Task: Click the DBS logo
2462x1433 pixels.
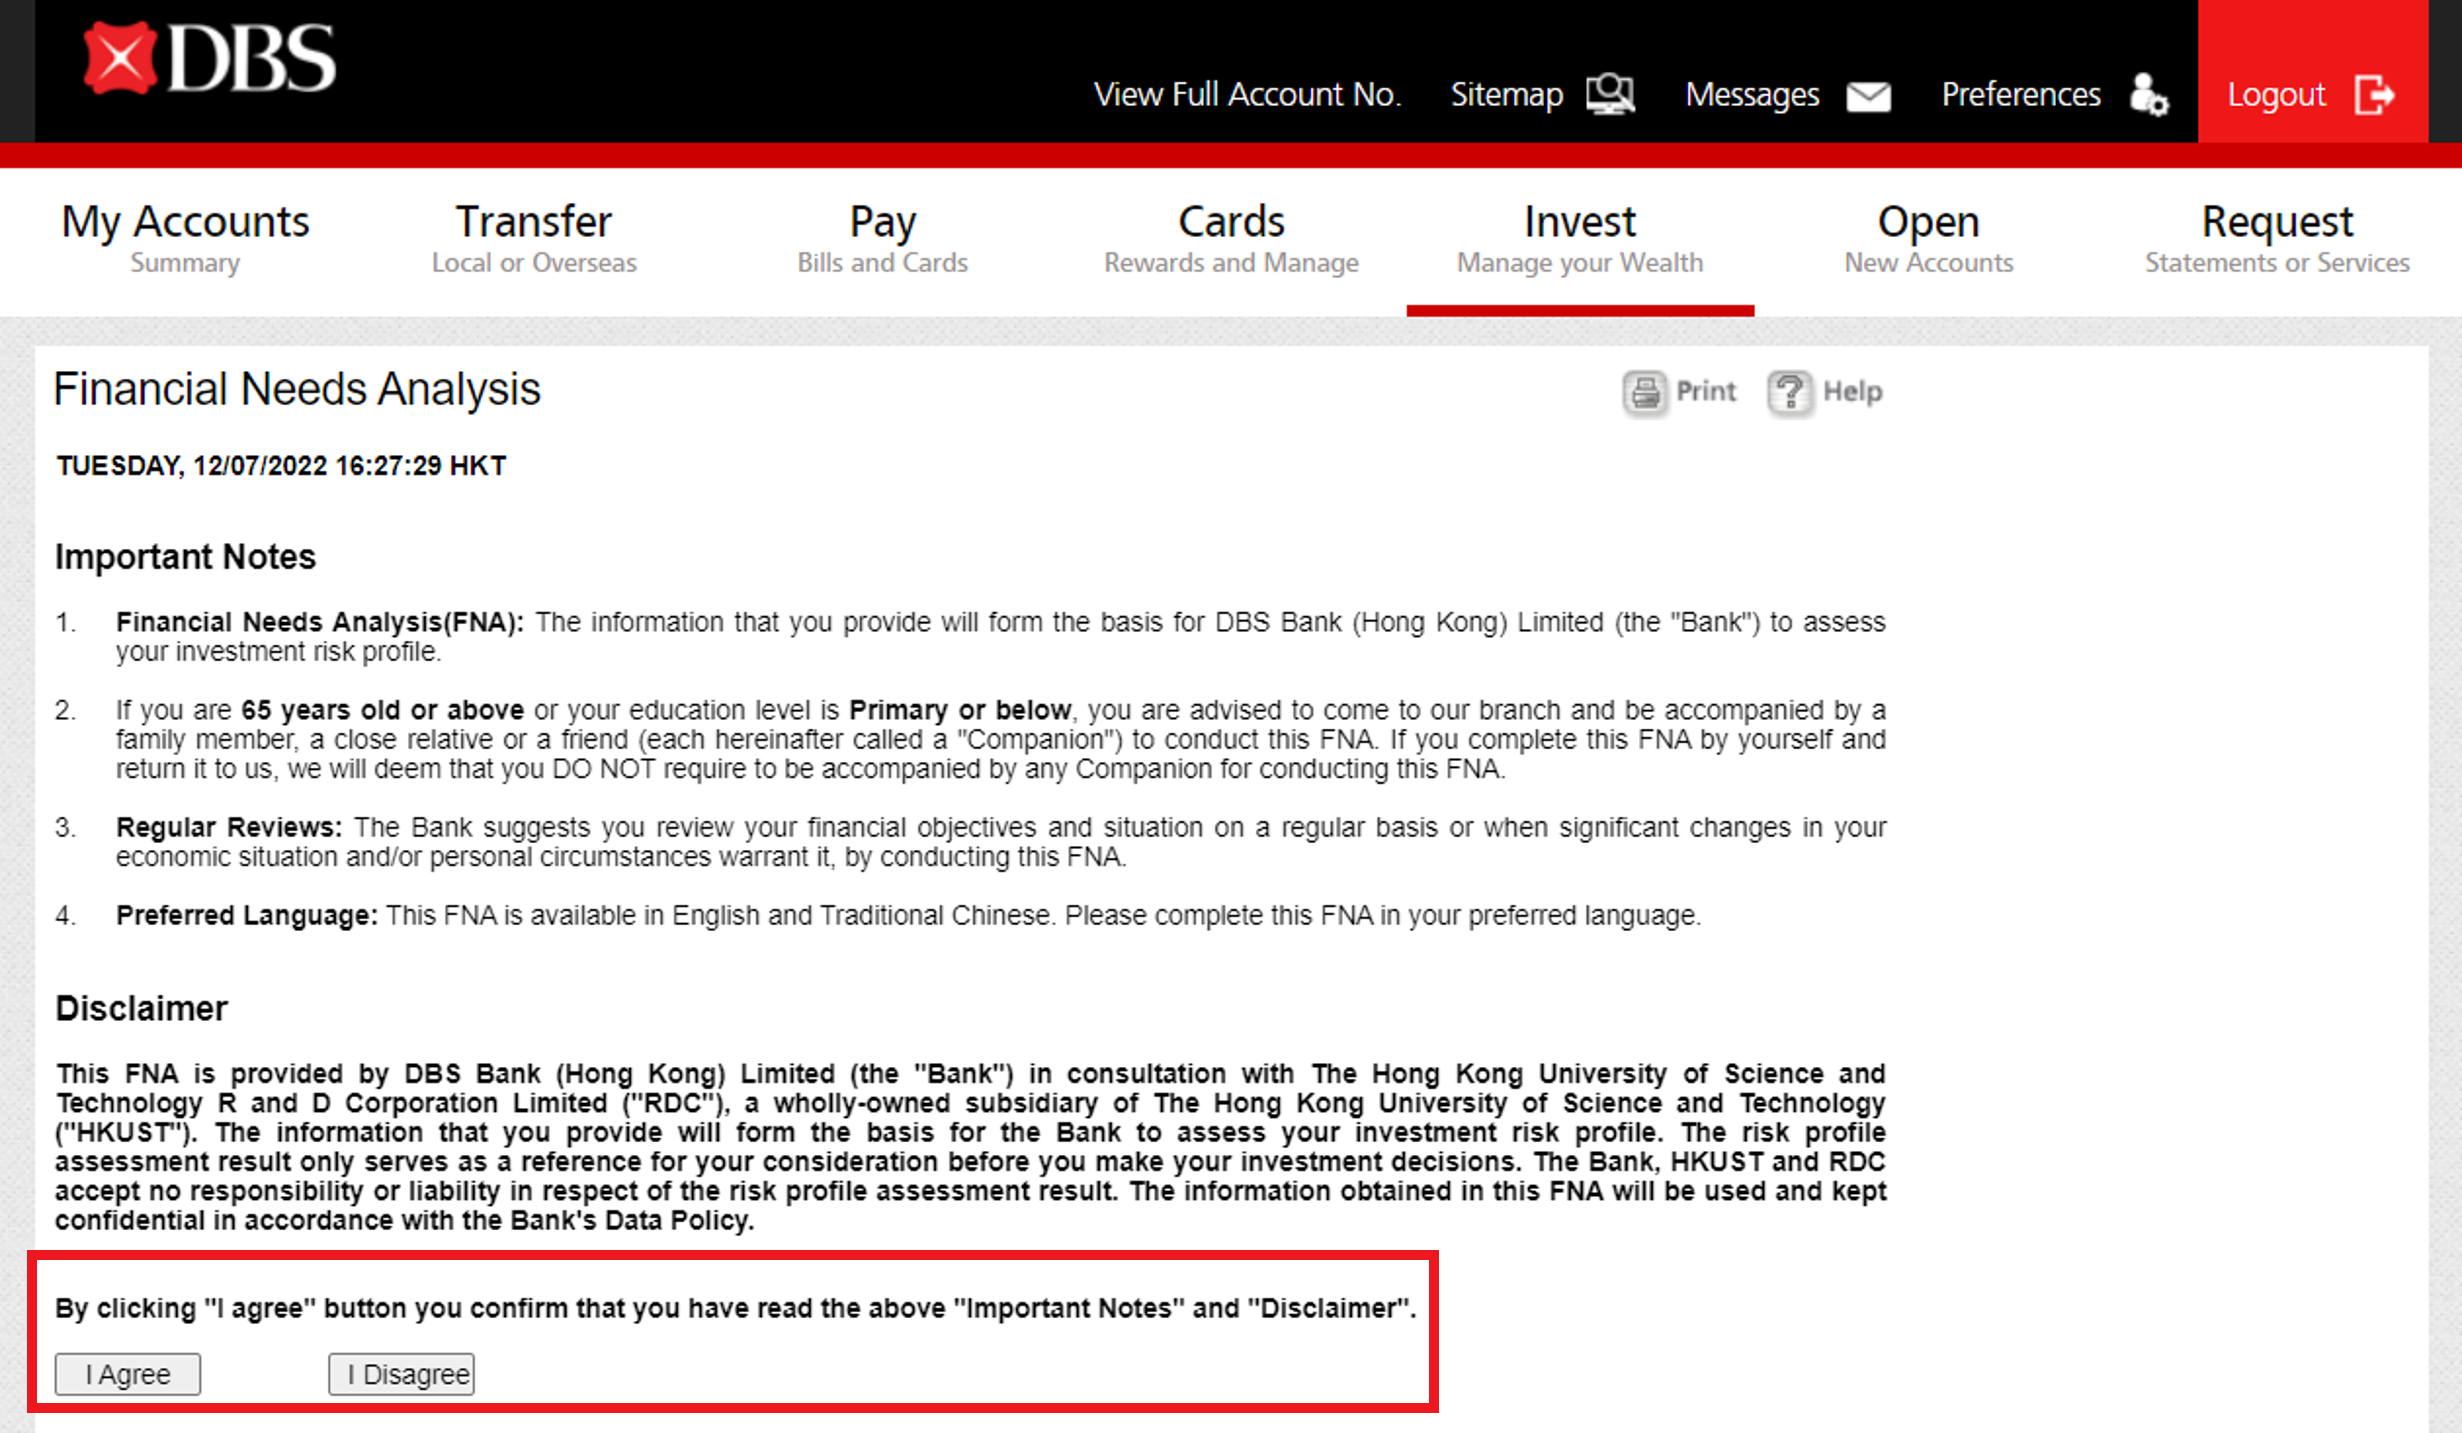Action: click(x=210, y=59)
